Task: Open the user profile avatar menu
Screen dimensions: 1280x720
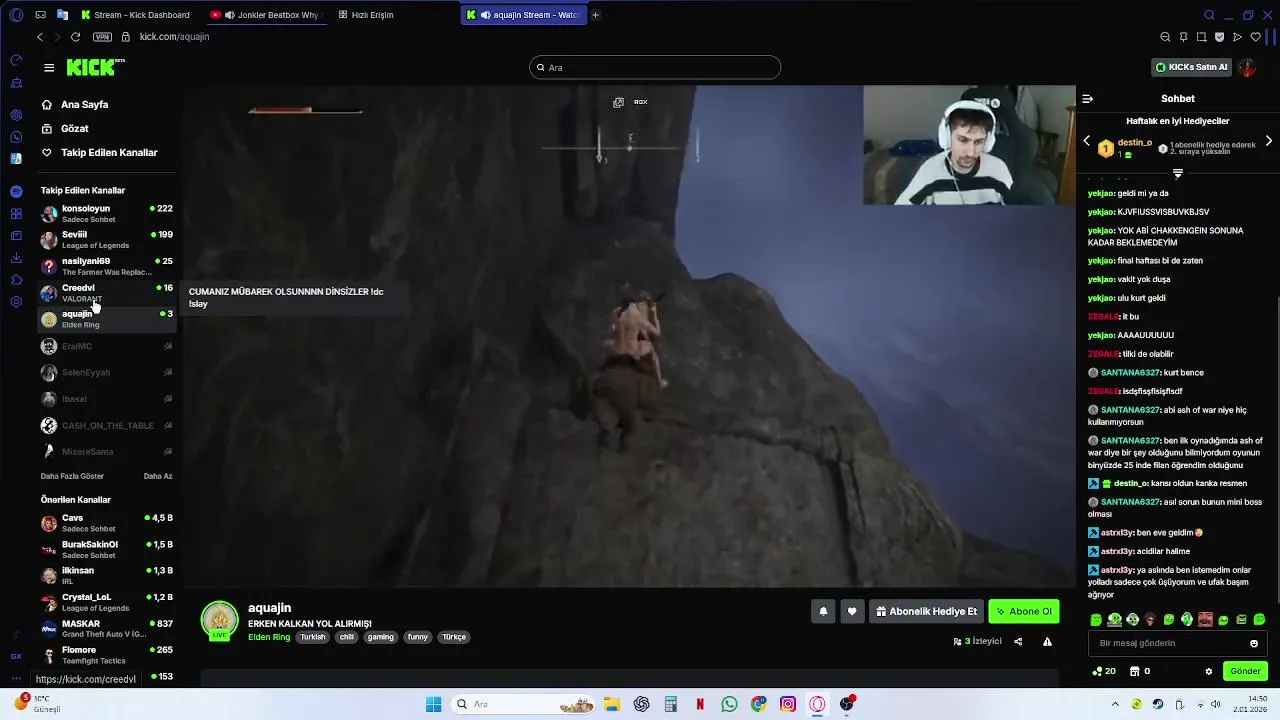Action: point(1246,67)
